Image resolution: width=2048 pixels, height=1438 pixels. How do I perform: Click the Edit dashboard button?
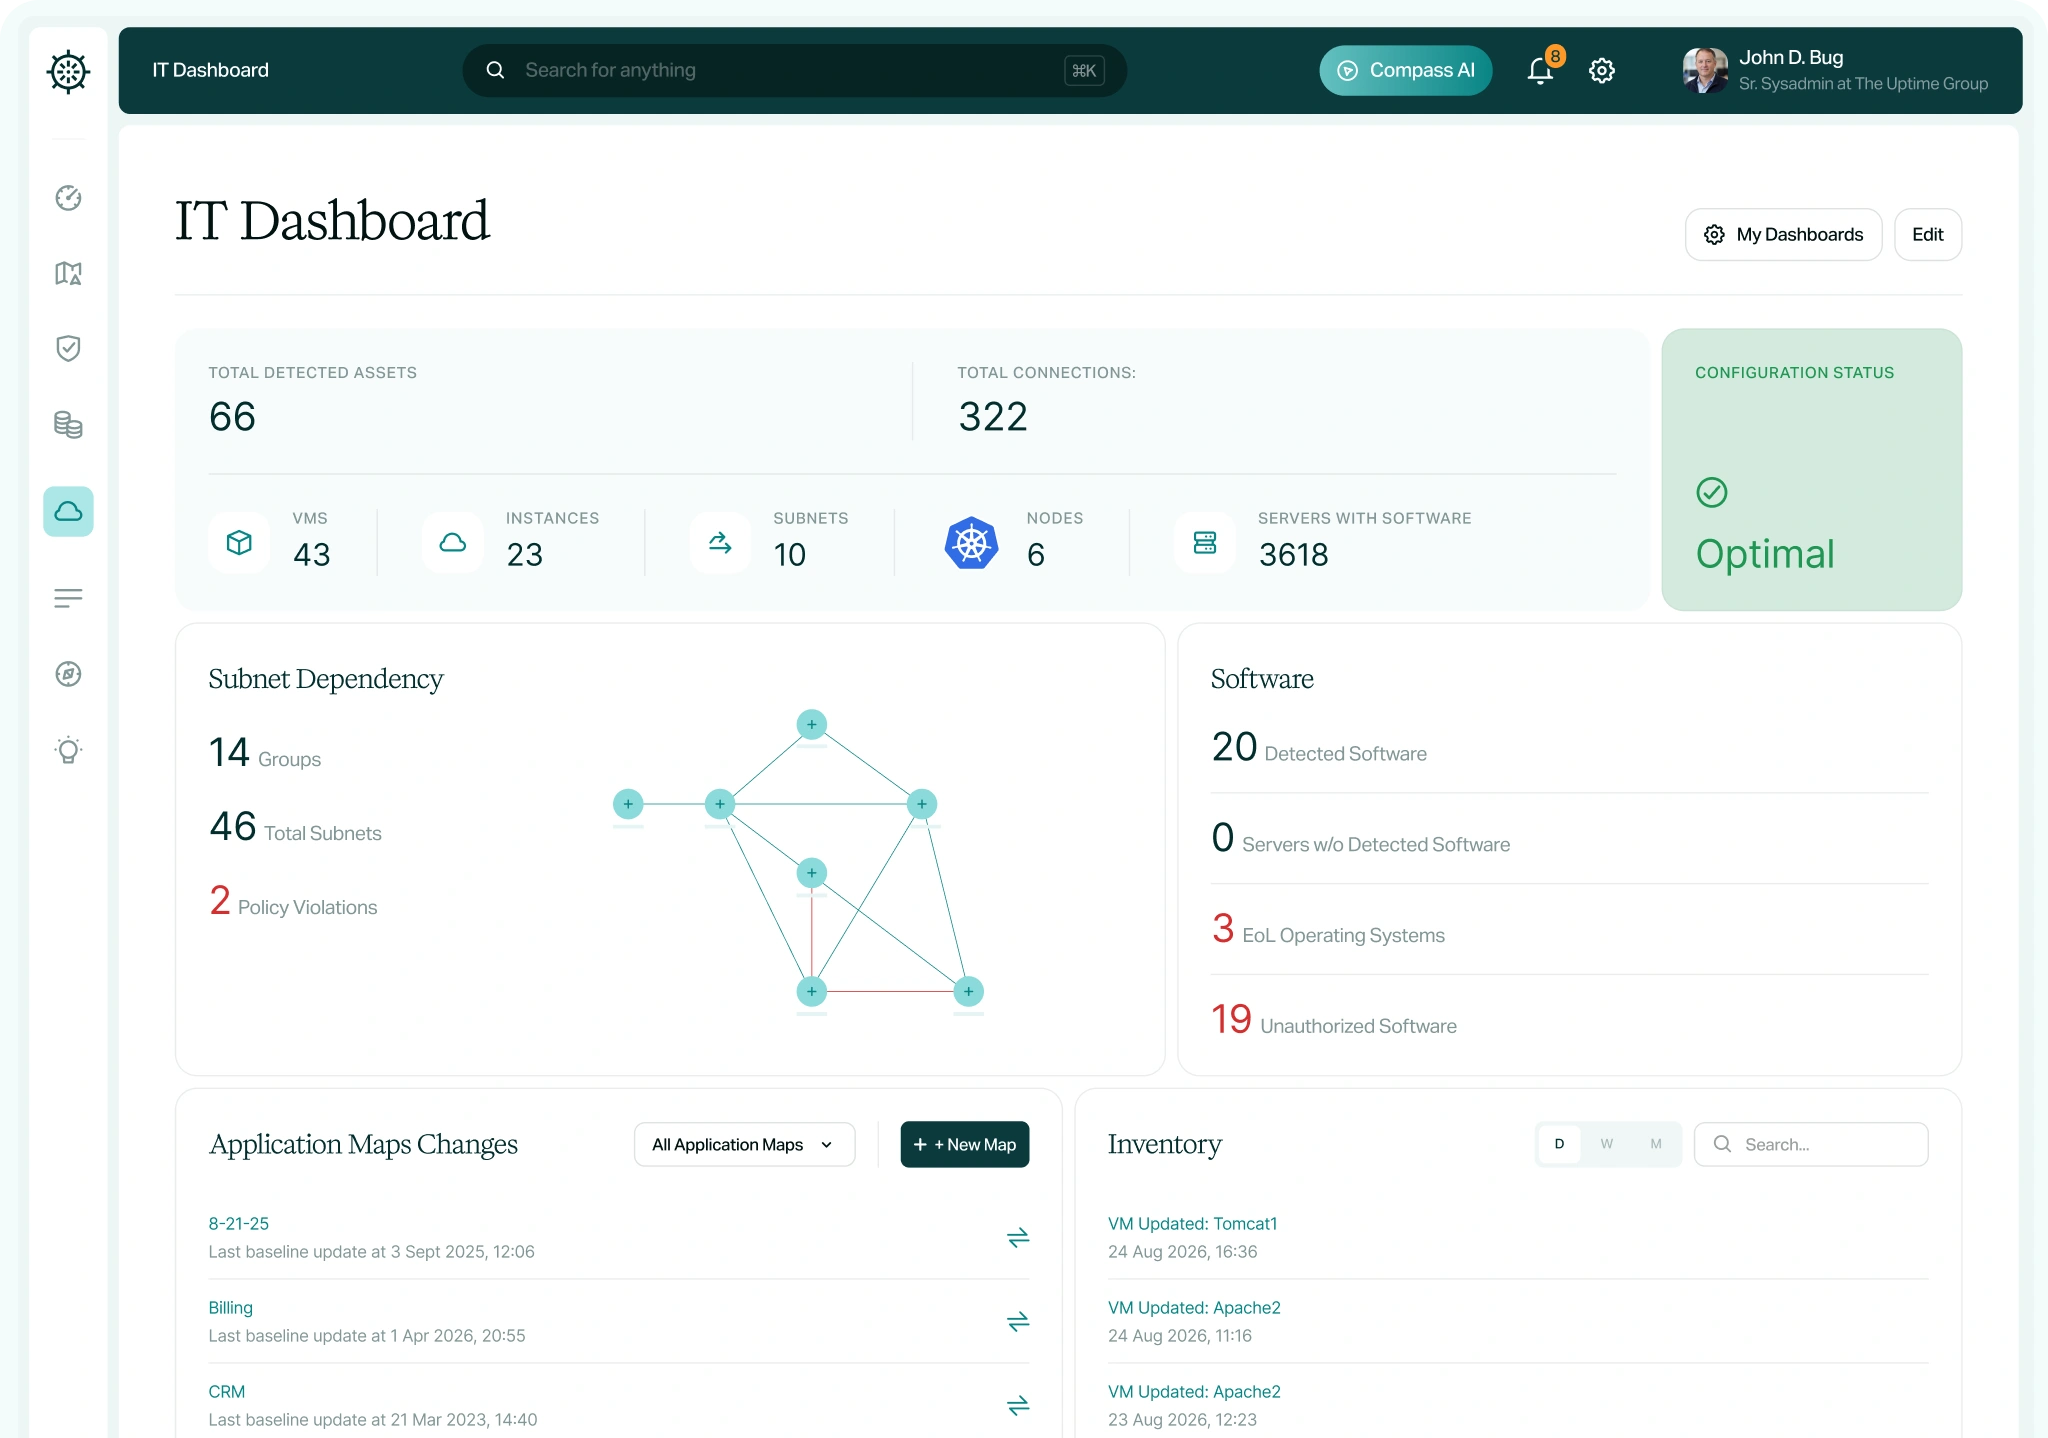point(1927,234)
